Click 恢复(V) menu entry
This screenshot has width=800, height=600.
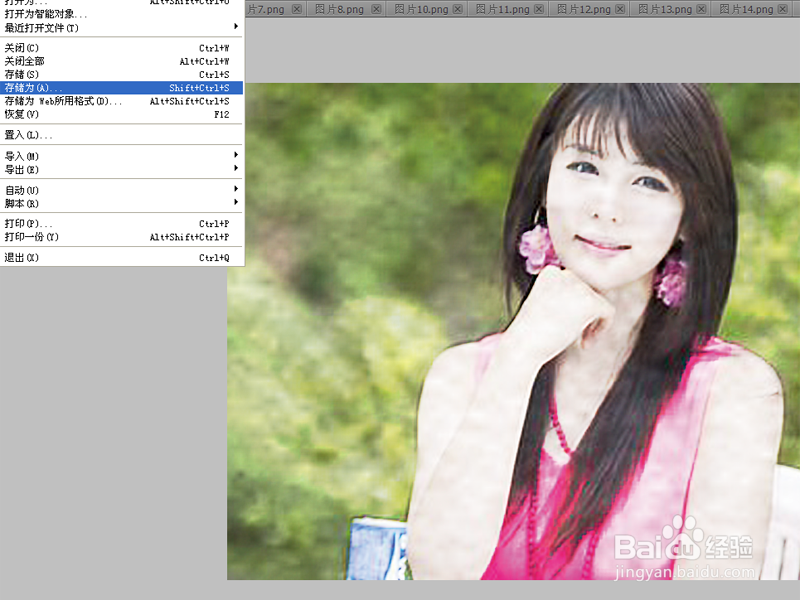click(121, 114)
